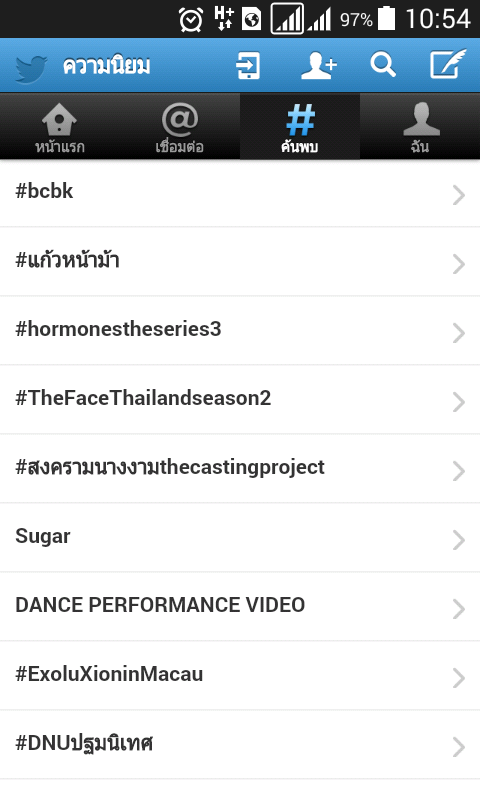The image size is (480, 800).
Task: Switch to the Connect (เชื่อมต่อ) @ tab
Action: point(180,127)
